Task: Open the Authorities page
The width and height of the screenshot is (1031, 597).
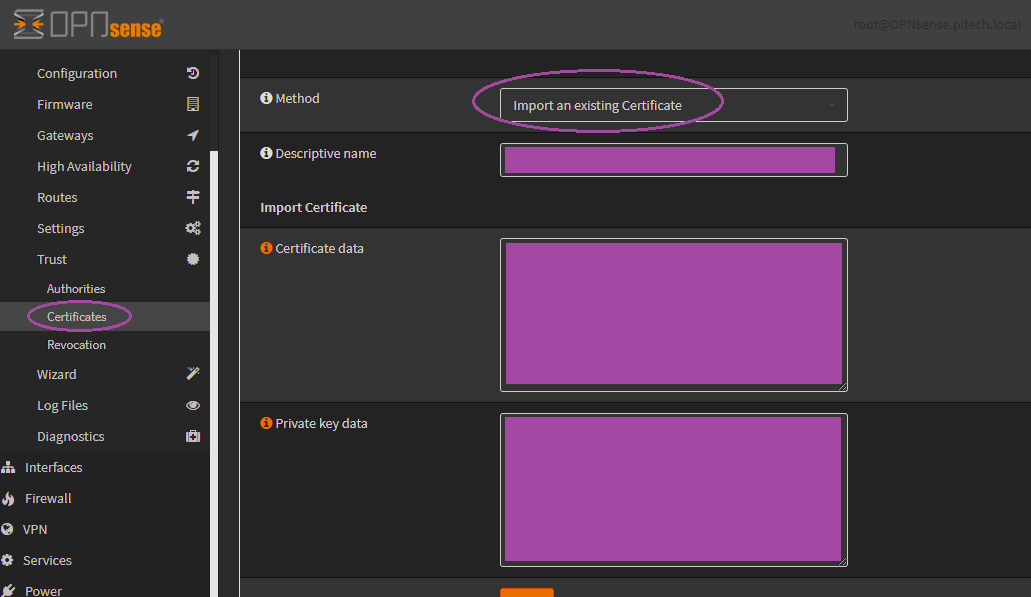Action: tap(76, 288)
